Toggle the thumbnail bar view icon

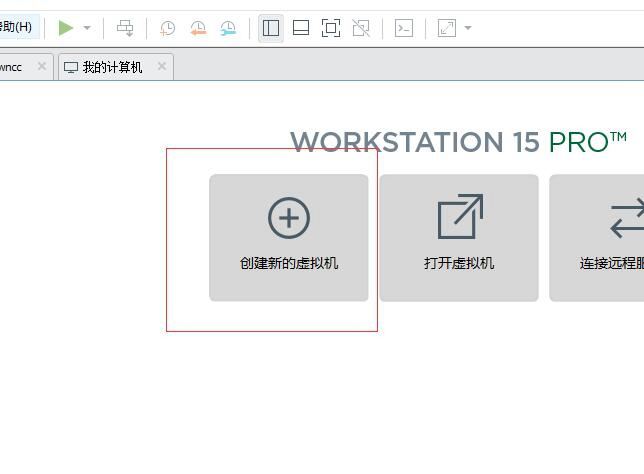pyautogui.click(x=301, y=28)
